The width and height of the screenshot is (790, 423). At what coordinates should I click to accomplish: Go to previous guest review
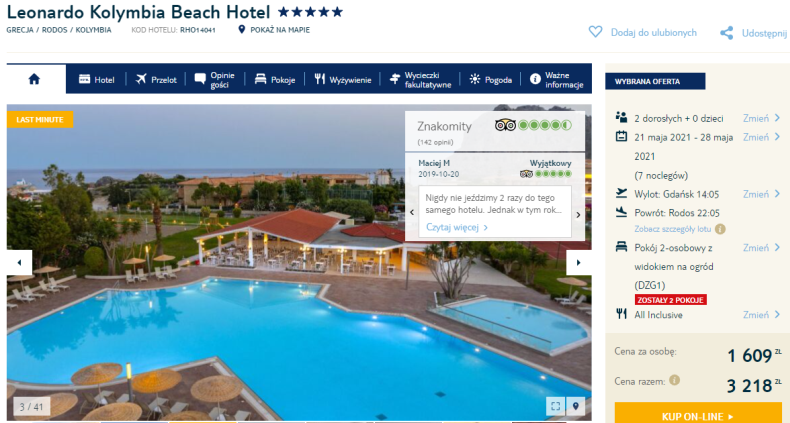point(412,213)
